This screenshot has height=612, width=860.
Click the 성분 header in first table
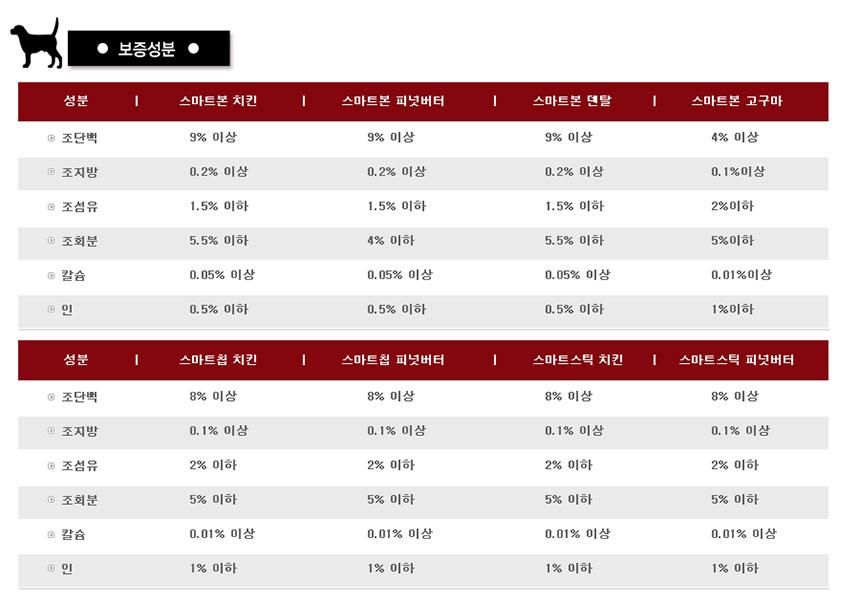76,101
